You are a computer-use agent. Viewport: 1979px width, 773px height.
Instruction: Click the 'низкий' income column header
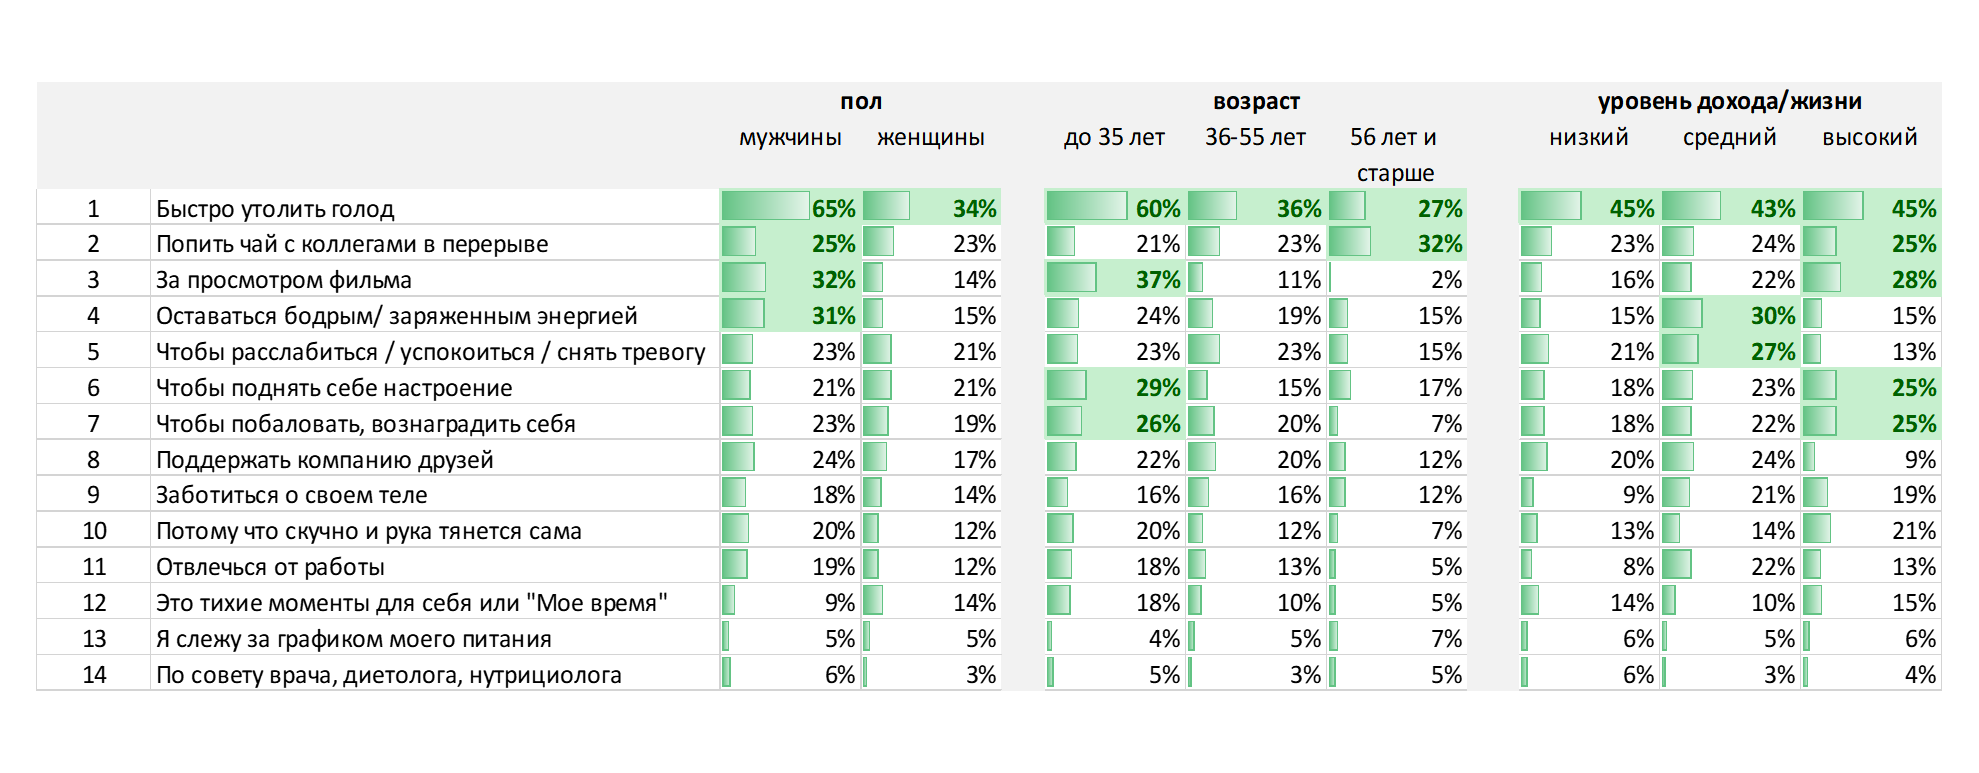(1588, 137)
